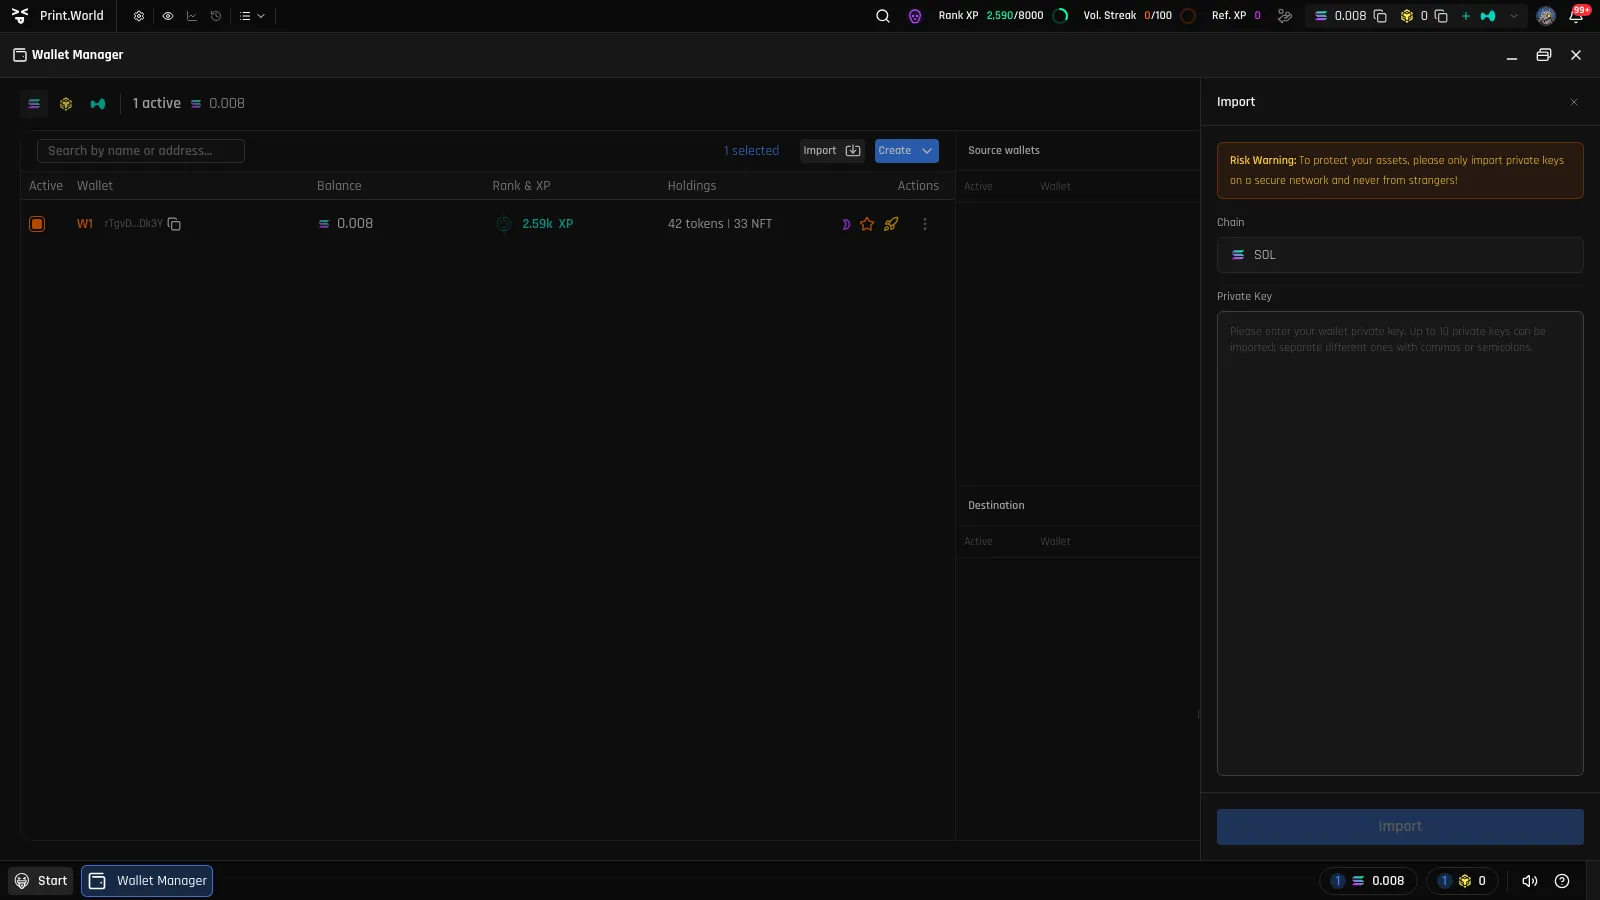The height and width of the screenshot is (900, 1600).
Task: Toggle the sound speaker icon
Action: (x=1530, y=881)
